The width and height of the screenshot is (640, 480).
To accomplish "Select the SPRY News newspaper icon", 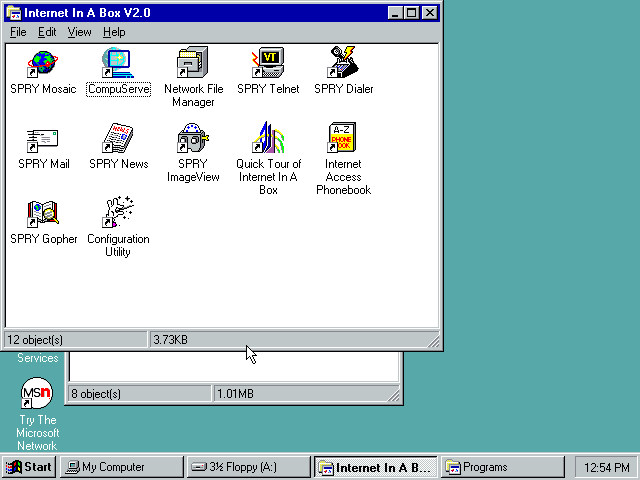I will [118, 138].
